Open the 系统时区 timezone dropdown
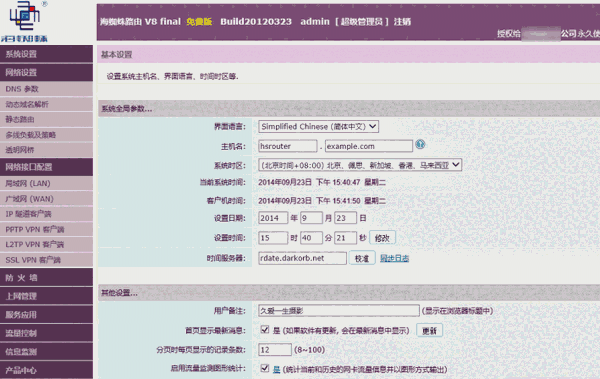Screen dimensions: 600x379 360,165
